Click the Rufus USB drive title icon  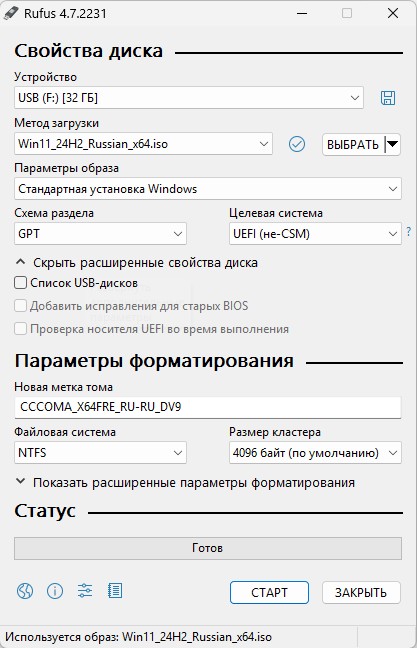click(11, 13)
